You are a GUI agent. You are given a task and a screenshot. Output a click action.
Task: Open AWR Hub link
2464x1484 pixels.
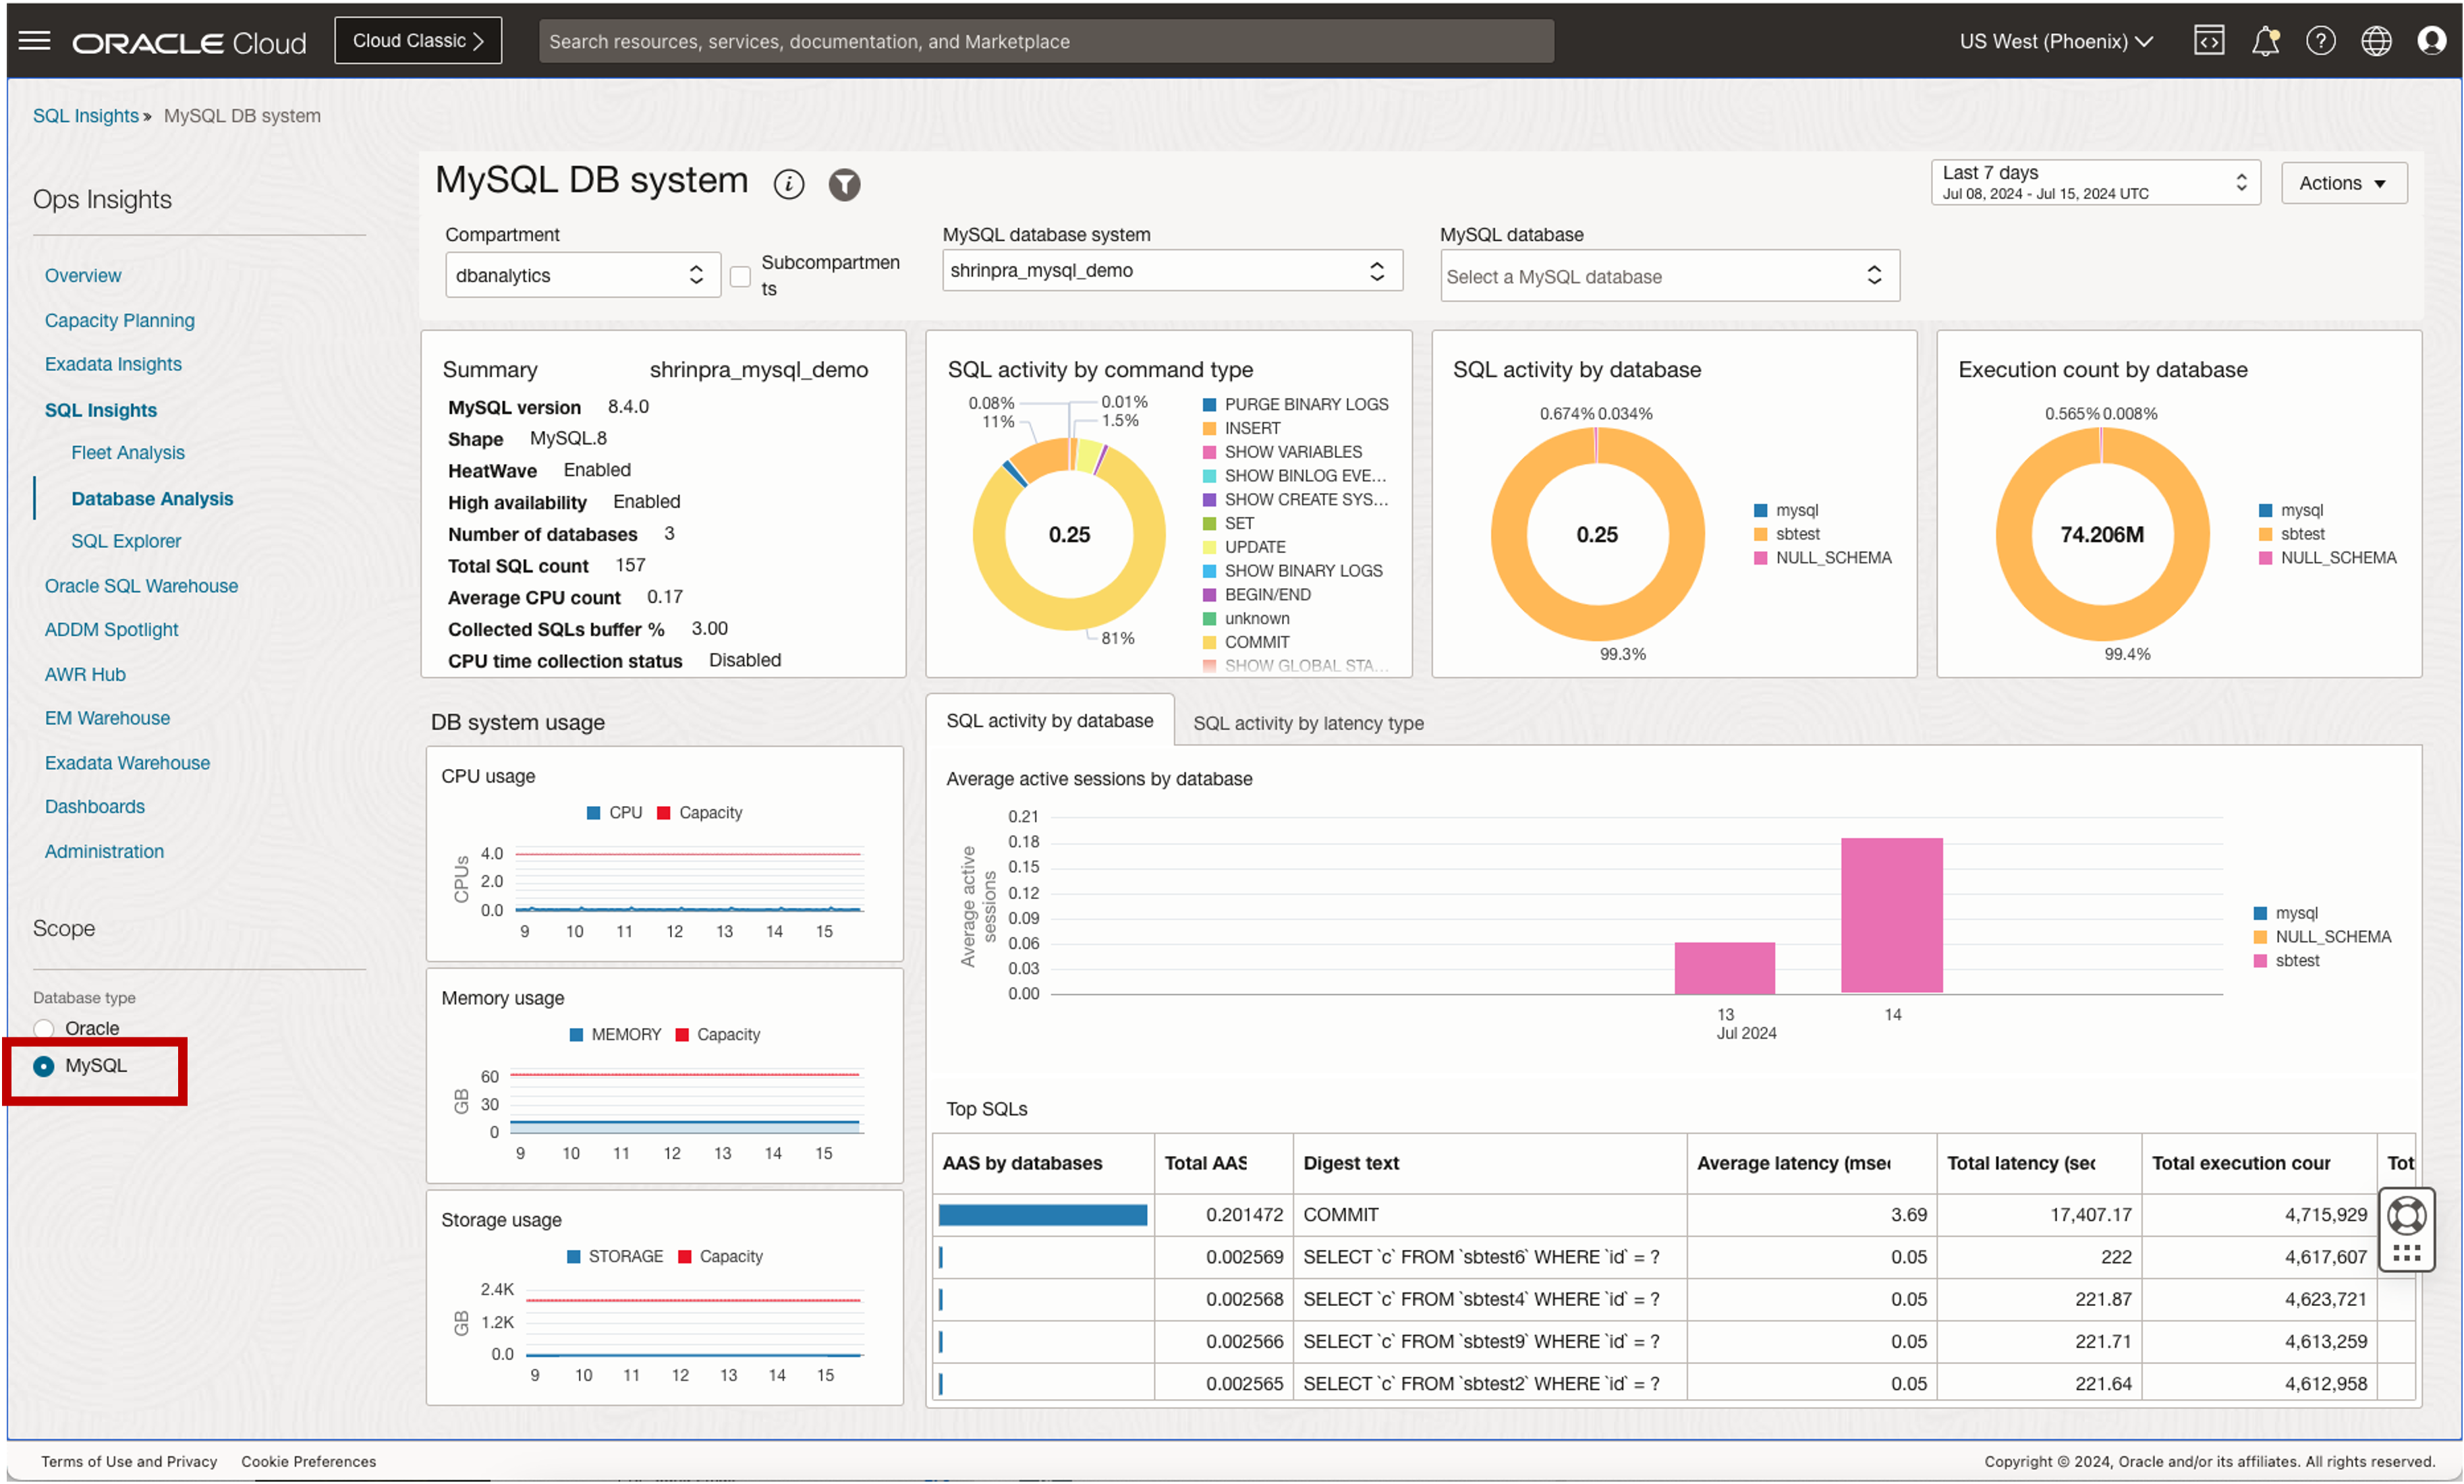(x=85, y=674)
